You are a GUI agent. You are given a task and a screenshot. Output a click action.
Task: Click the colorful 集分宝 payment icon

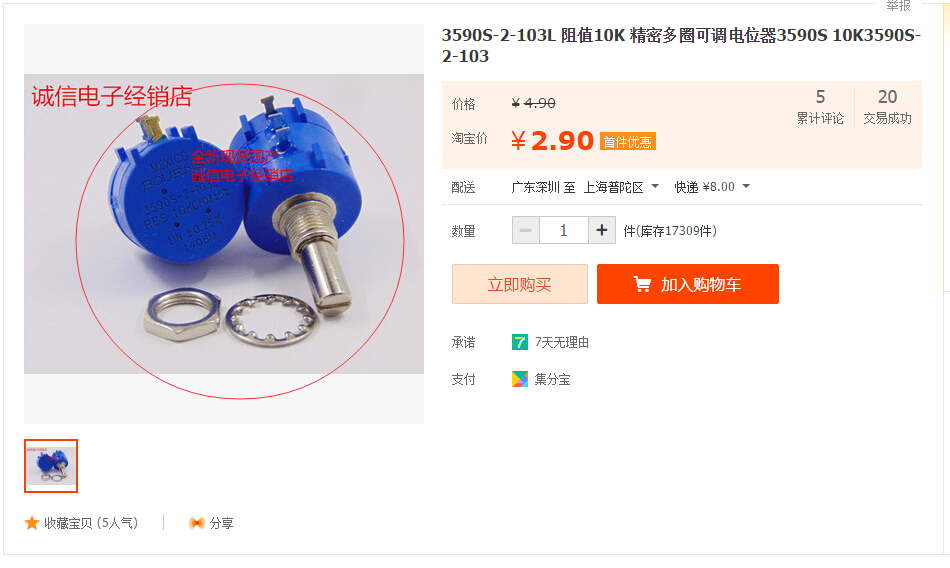[x=519, y=379]
